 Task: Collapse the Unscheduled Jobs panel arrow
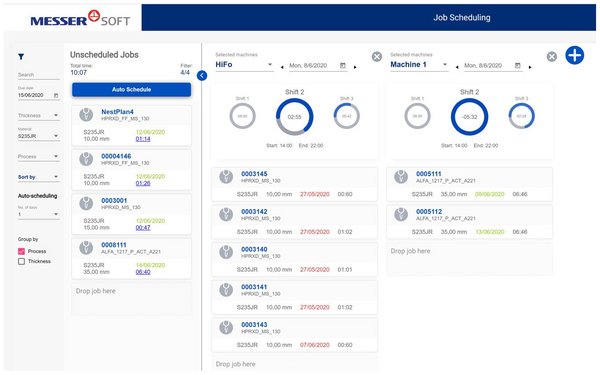(202, 76)
